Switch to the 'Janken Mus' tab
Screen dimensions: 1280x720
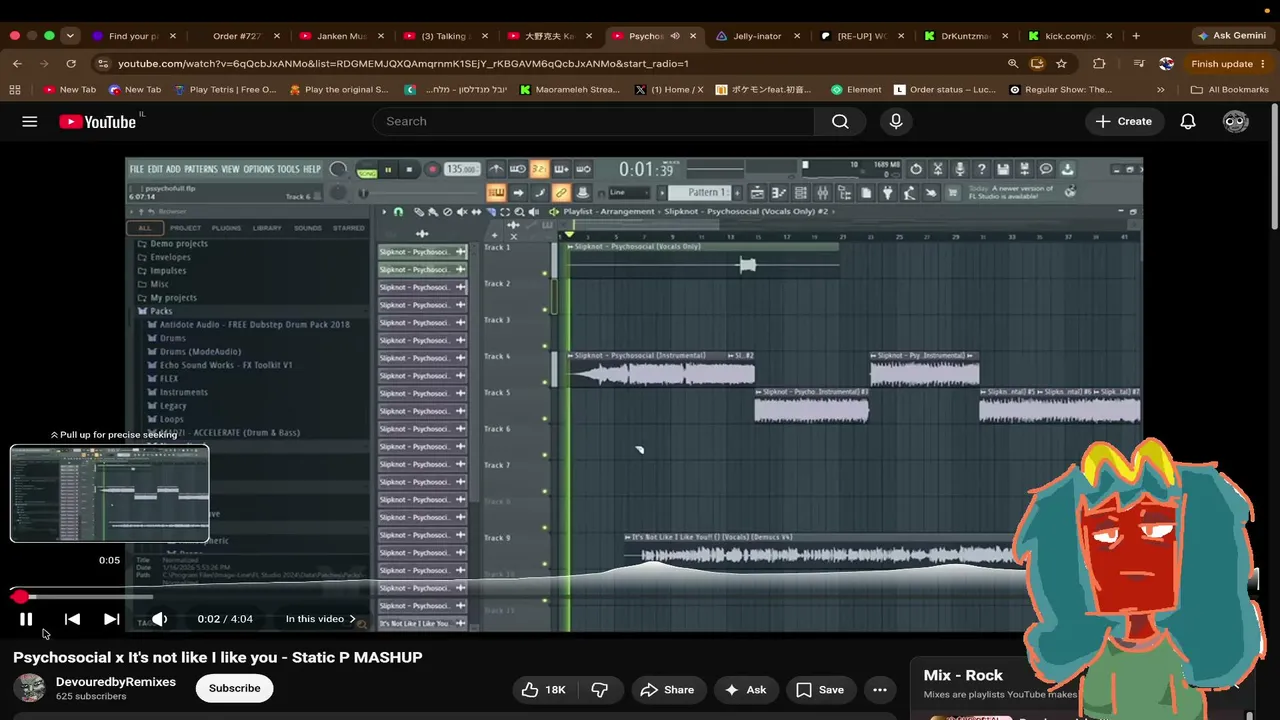click(342, 36)
